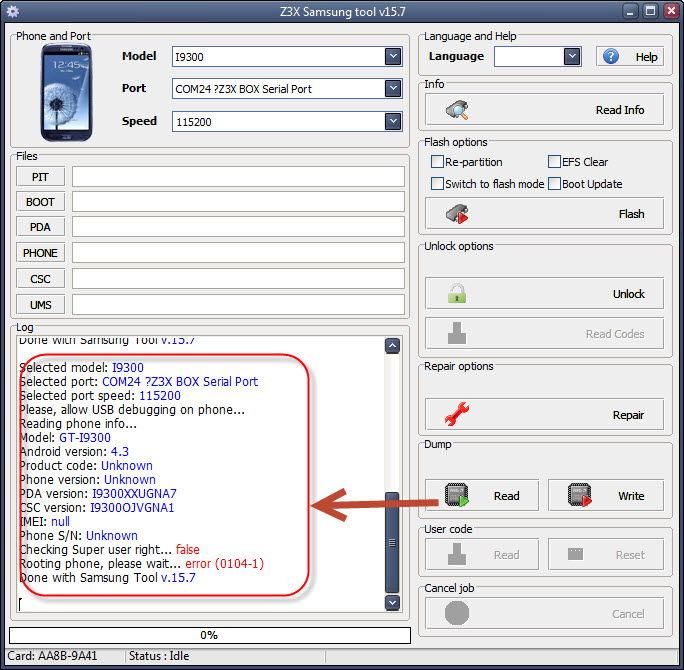Screen dimensions: 684x670
Task: Click the BOOT file path field
Action: click(x=238, y=202)
